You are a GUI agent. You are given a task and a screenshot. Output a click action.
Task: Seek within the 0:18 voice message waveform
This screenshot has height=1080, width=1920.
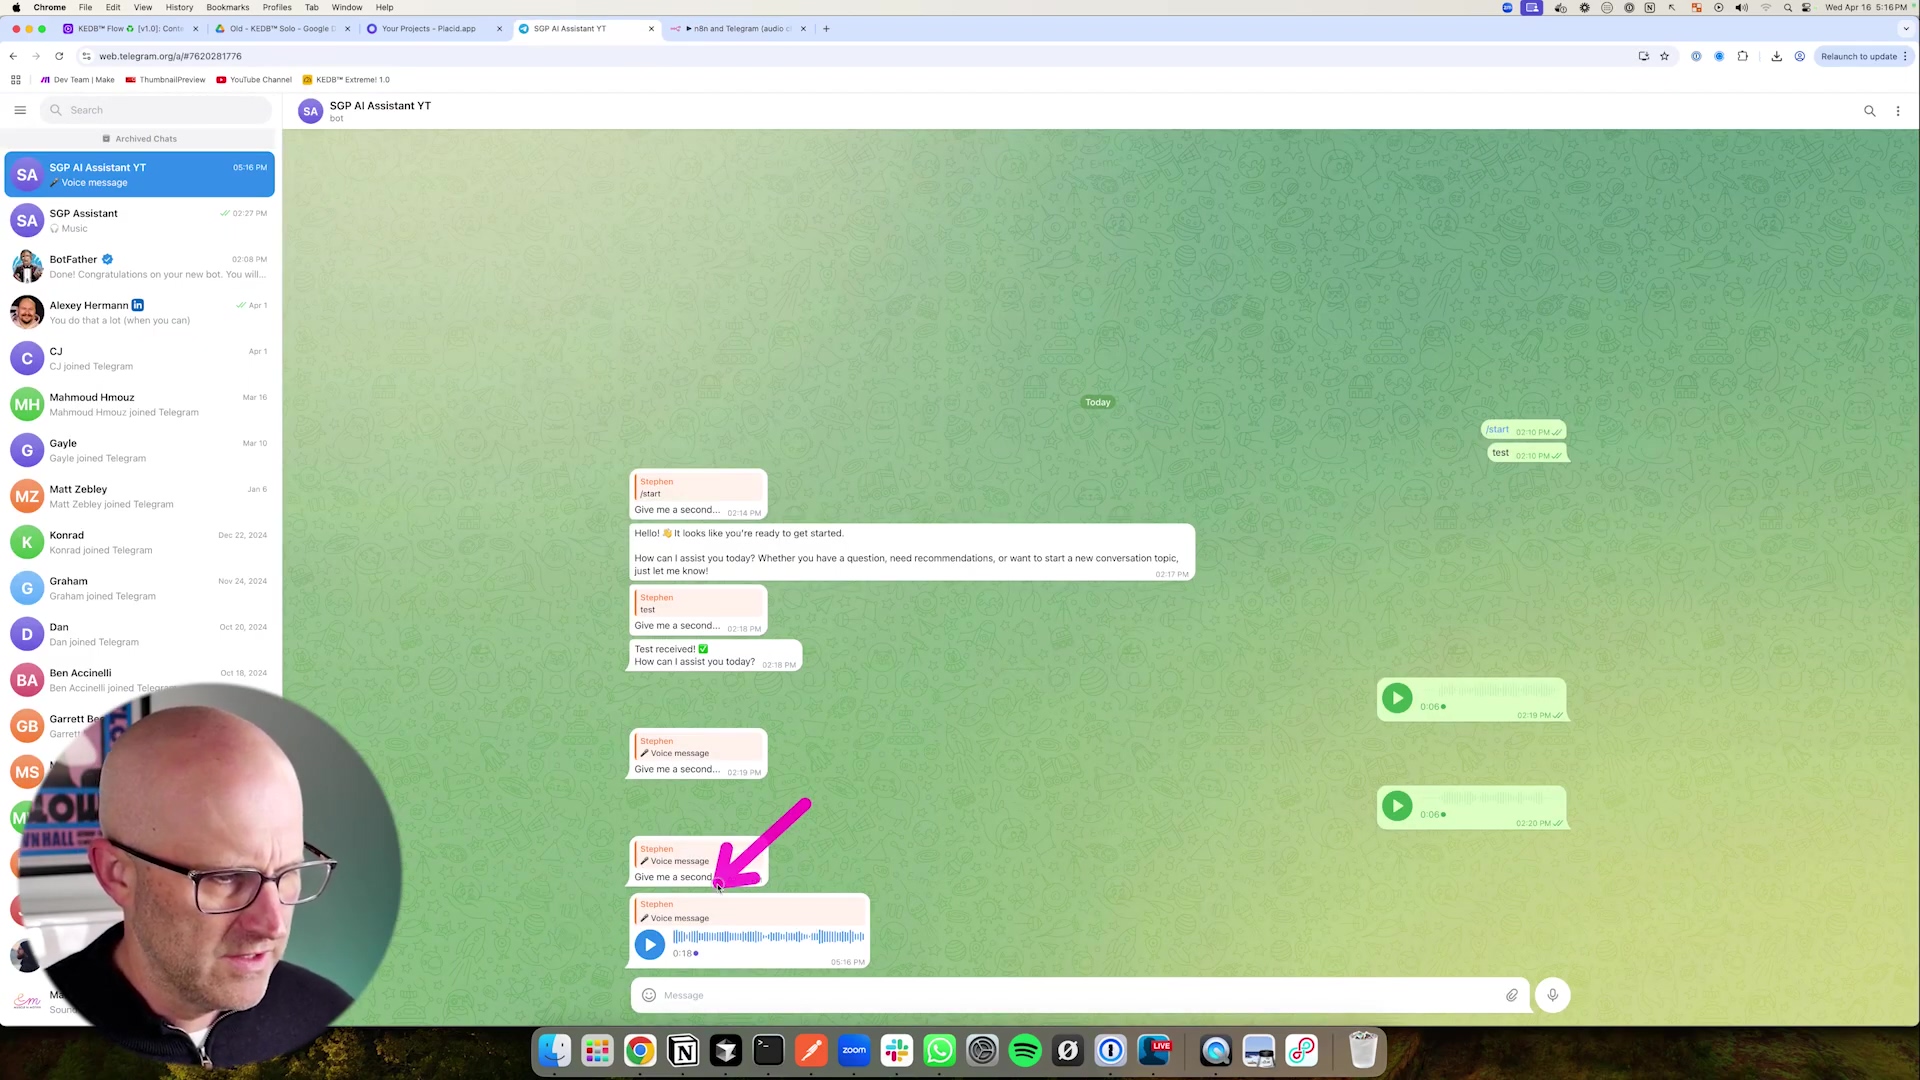768,937
